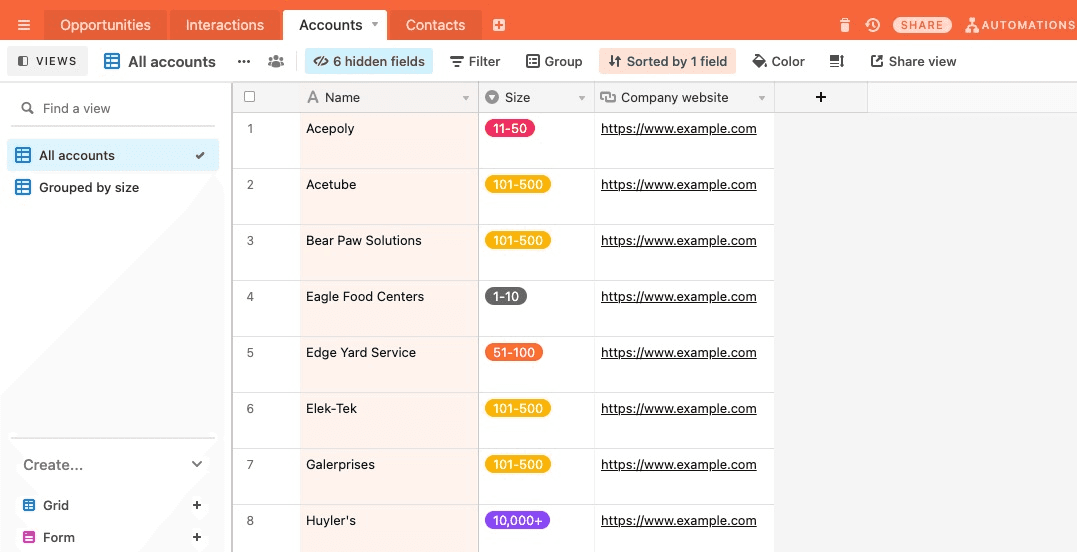Switch to Interactions tab
1077x552 pixels.
[x=225, y=25]
